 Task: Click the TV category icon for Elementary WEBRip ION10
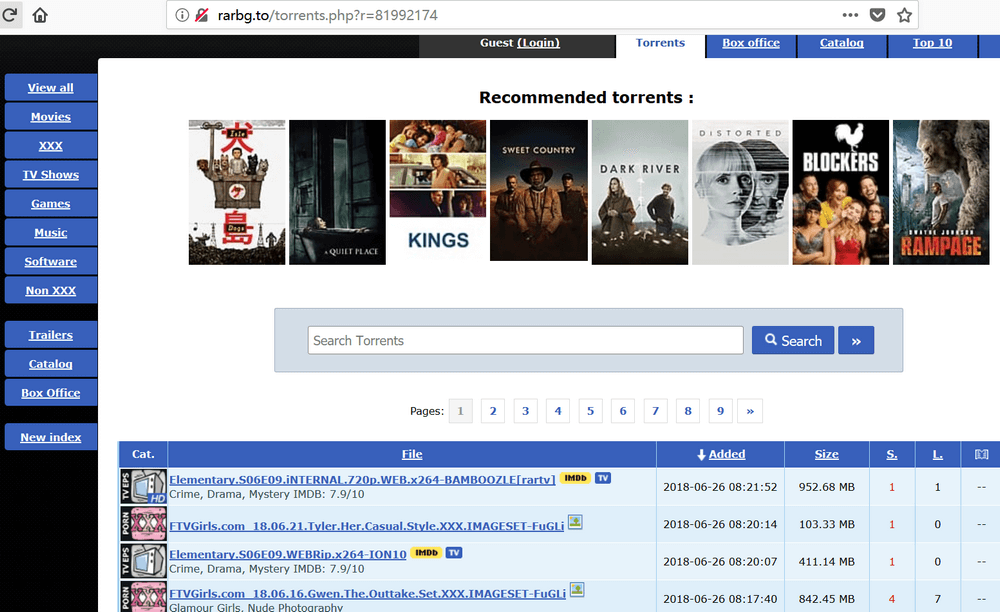coord(143,561)
